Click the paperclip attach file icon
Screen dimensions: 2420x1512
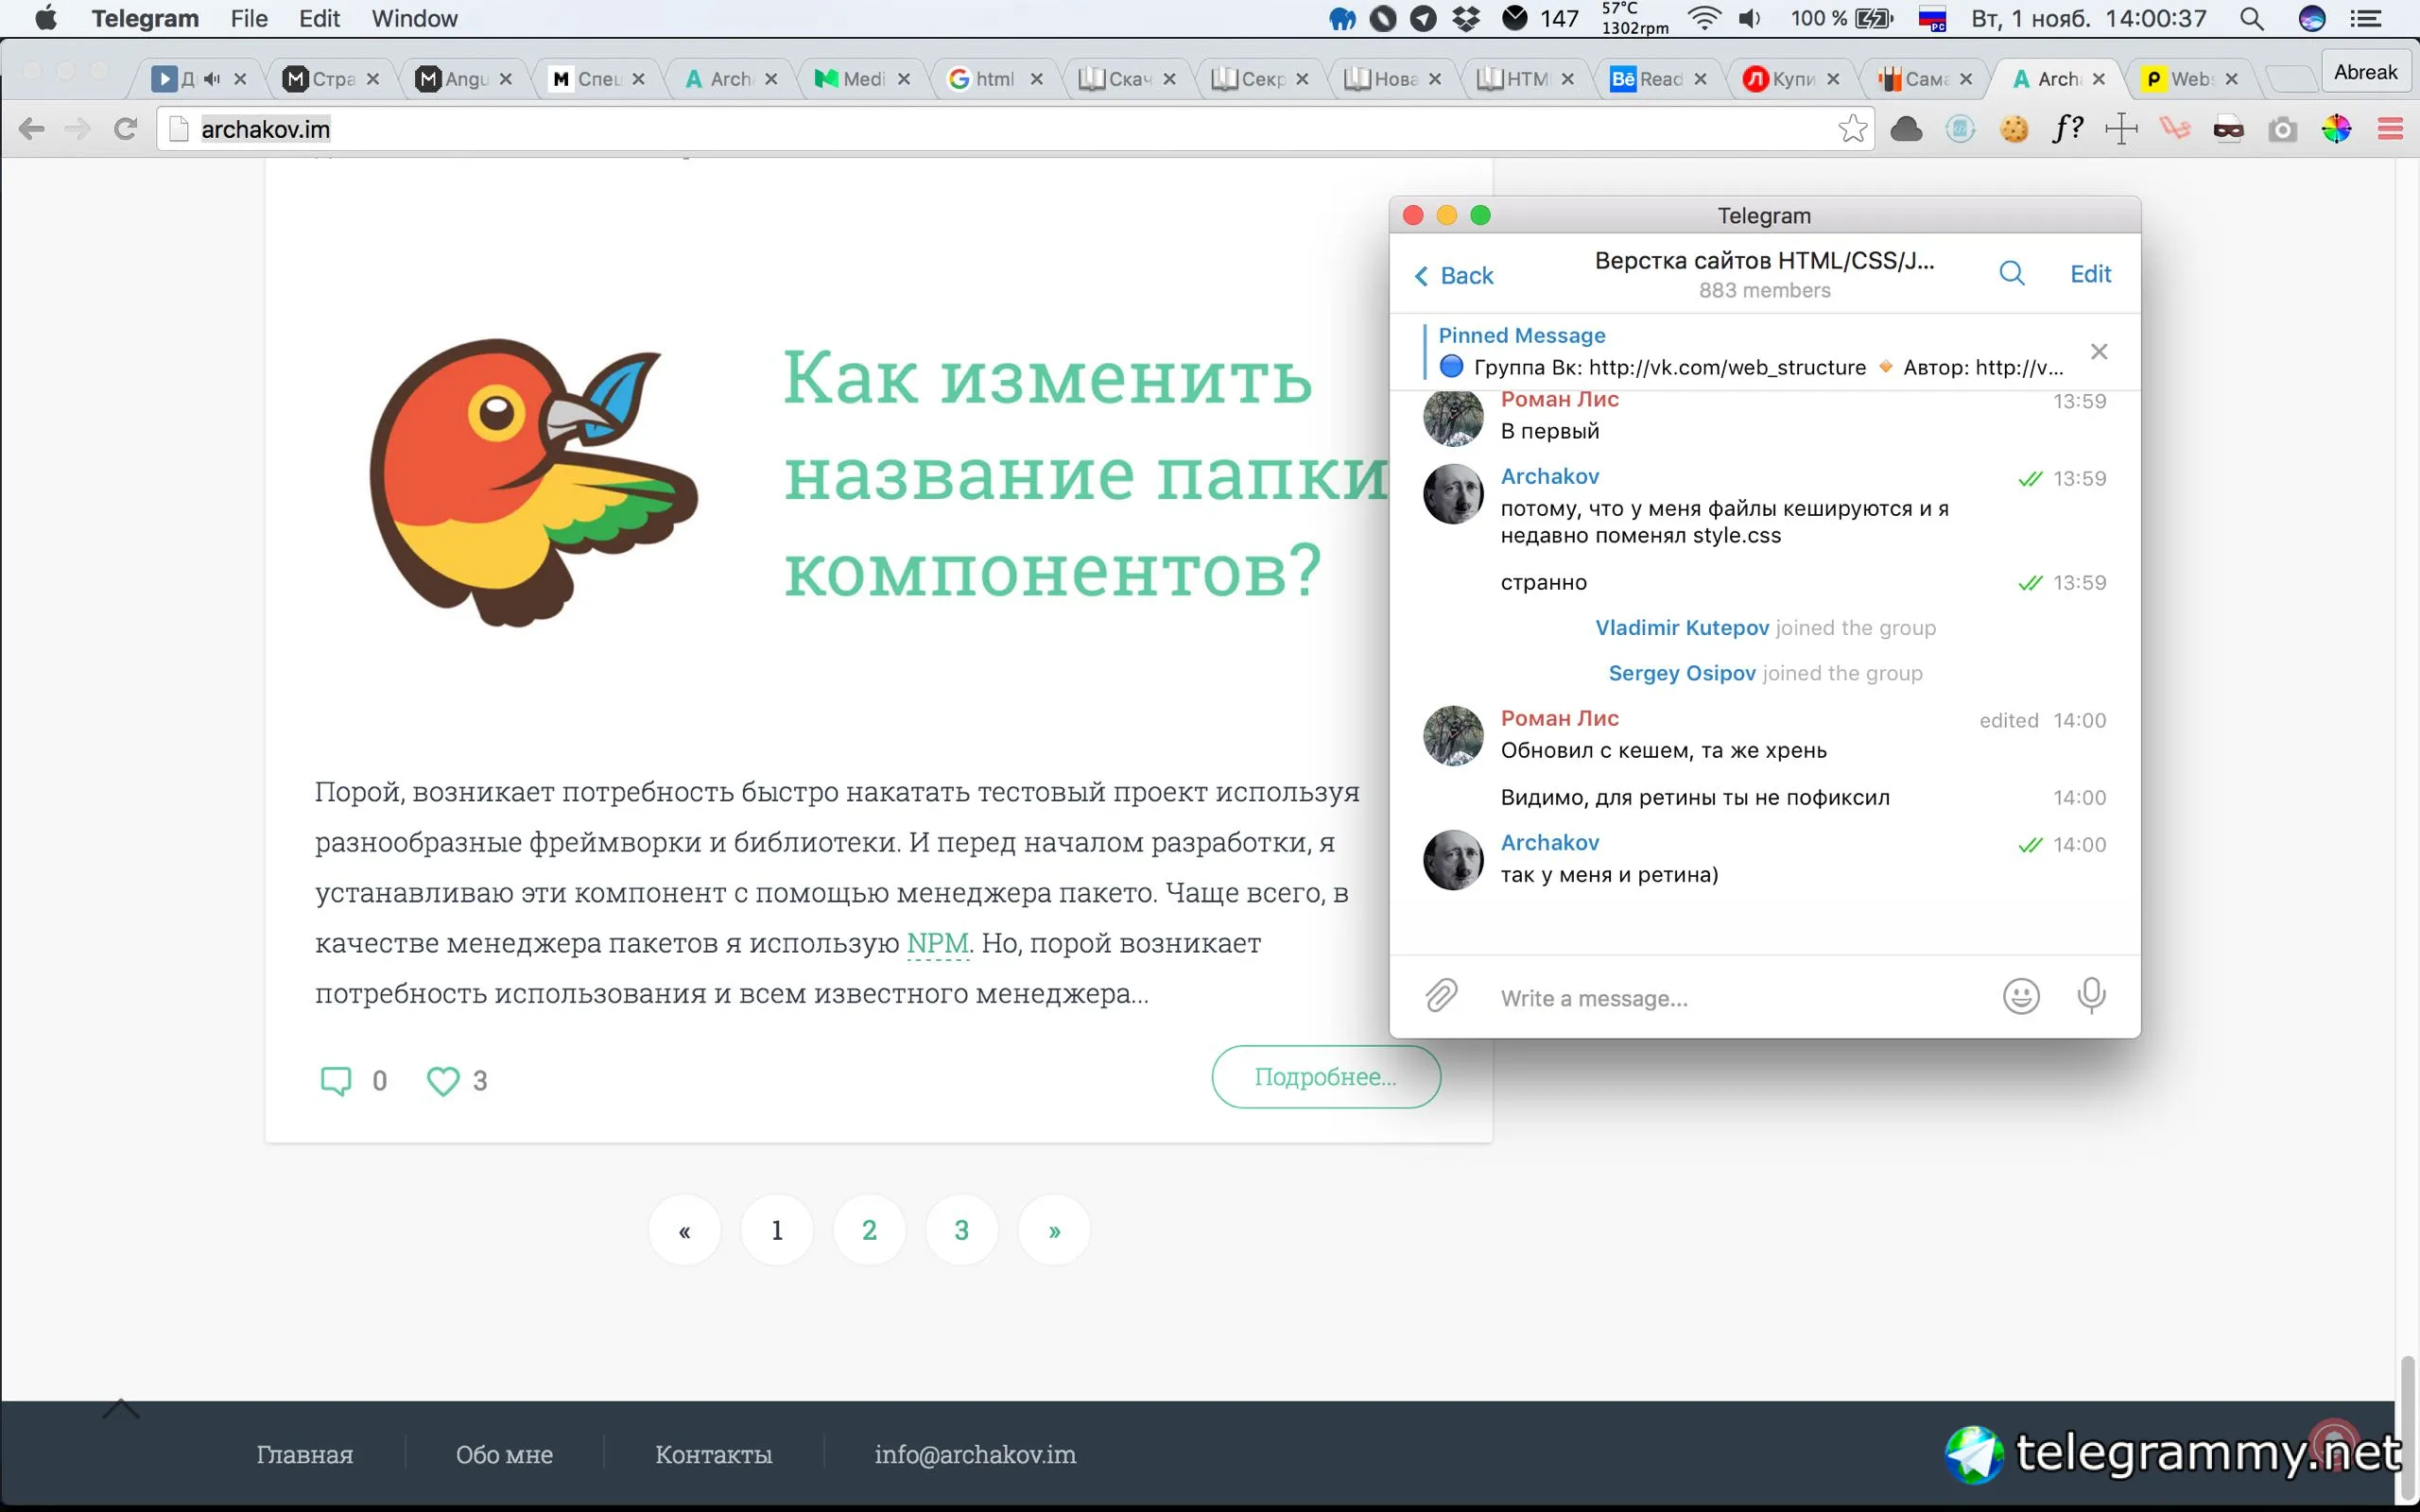pos(1441,996)
